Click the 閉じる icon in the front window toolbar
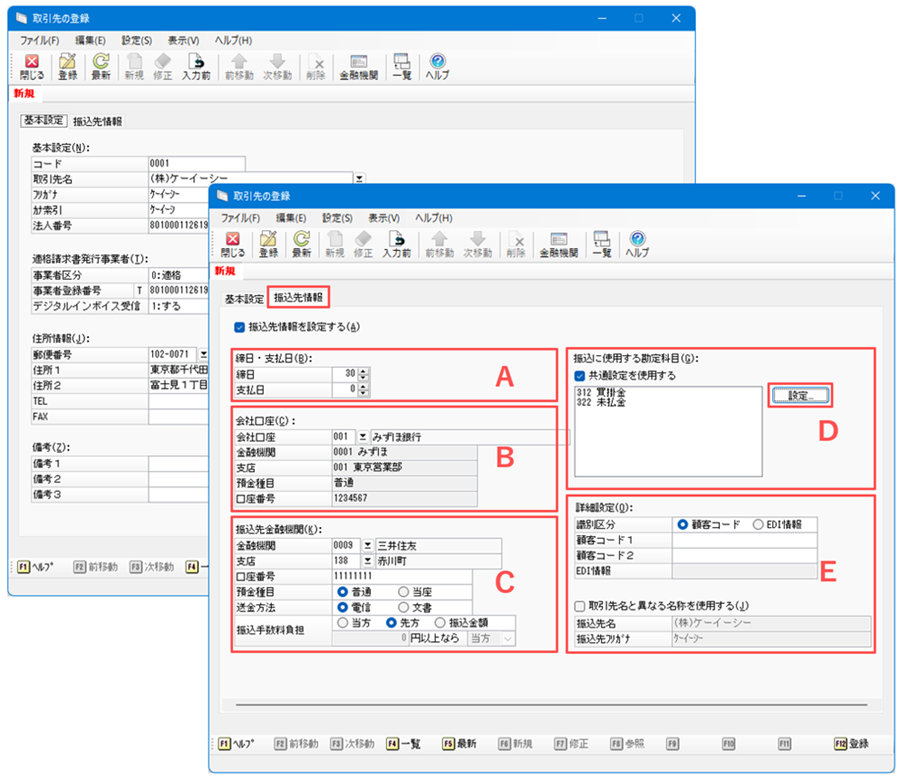 (x=231, y=243)
